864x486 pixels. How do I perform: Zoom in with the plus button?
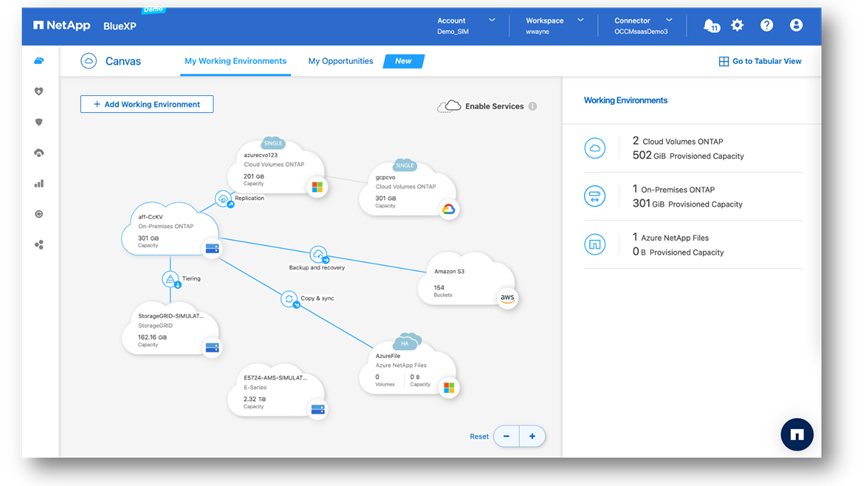[532, 436]
